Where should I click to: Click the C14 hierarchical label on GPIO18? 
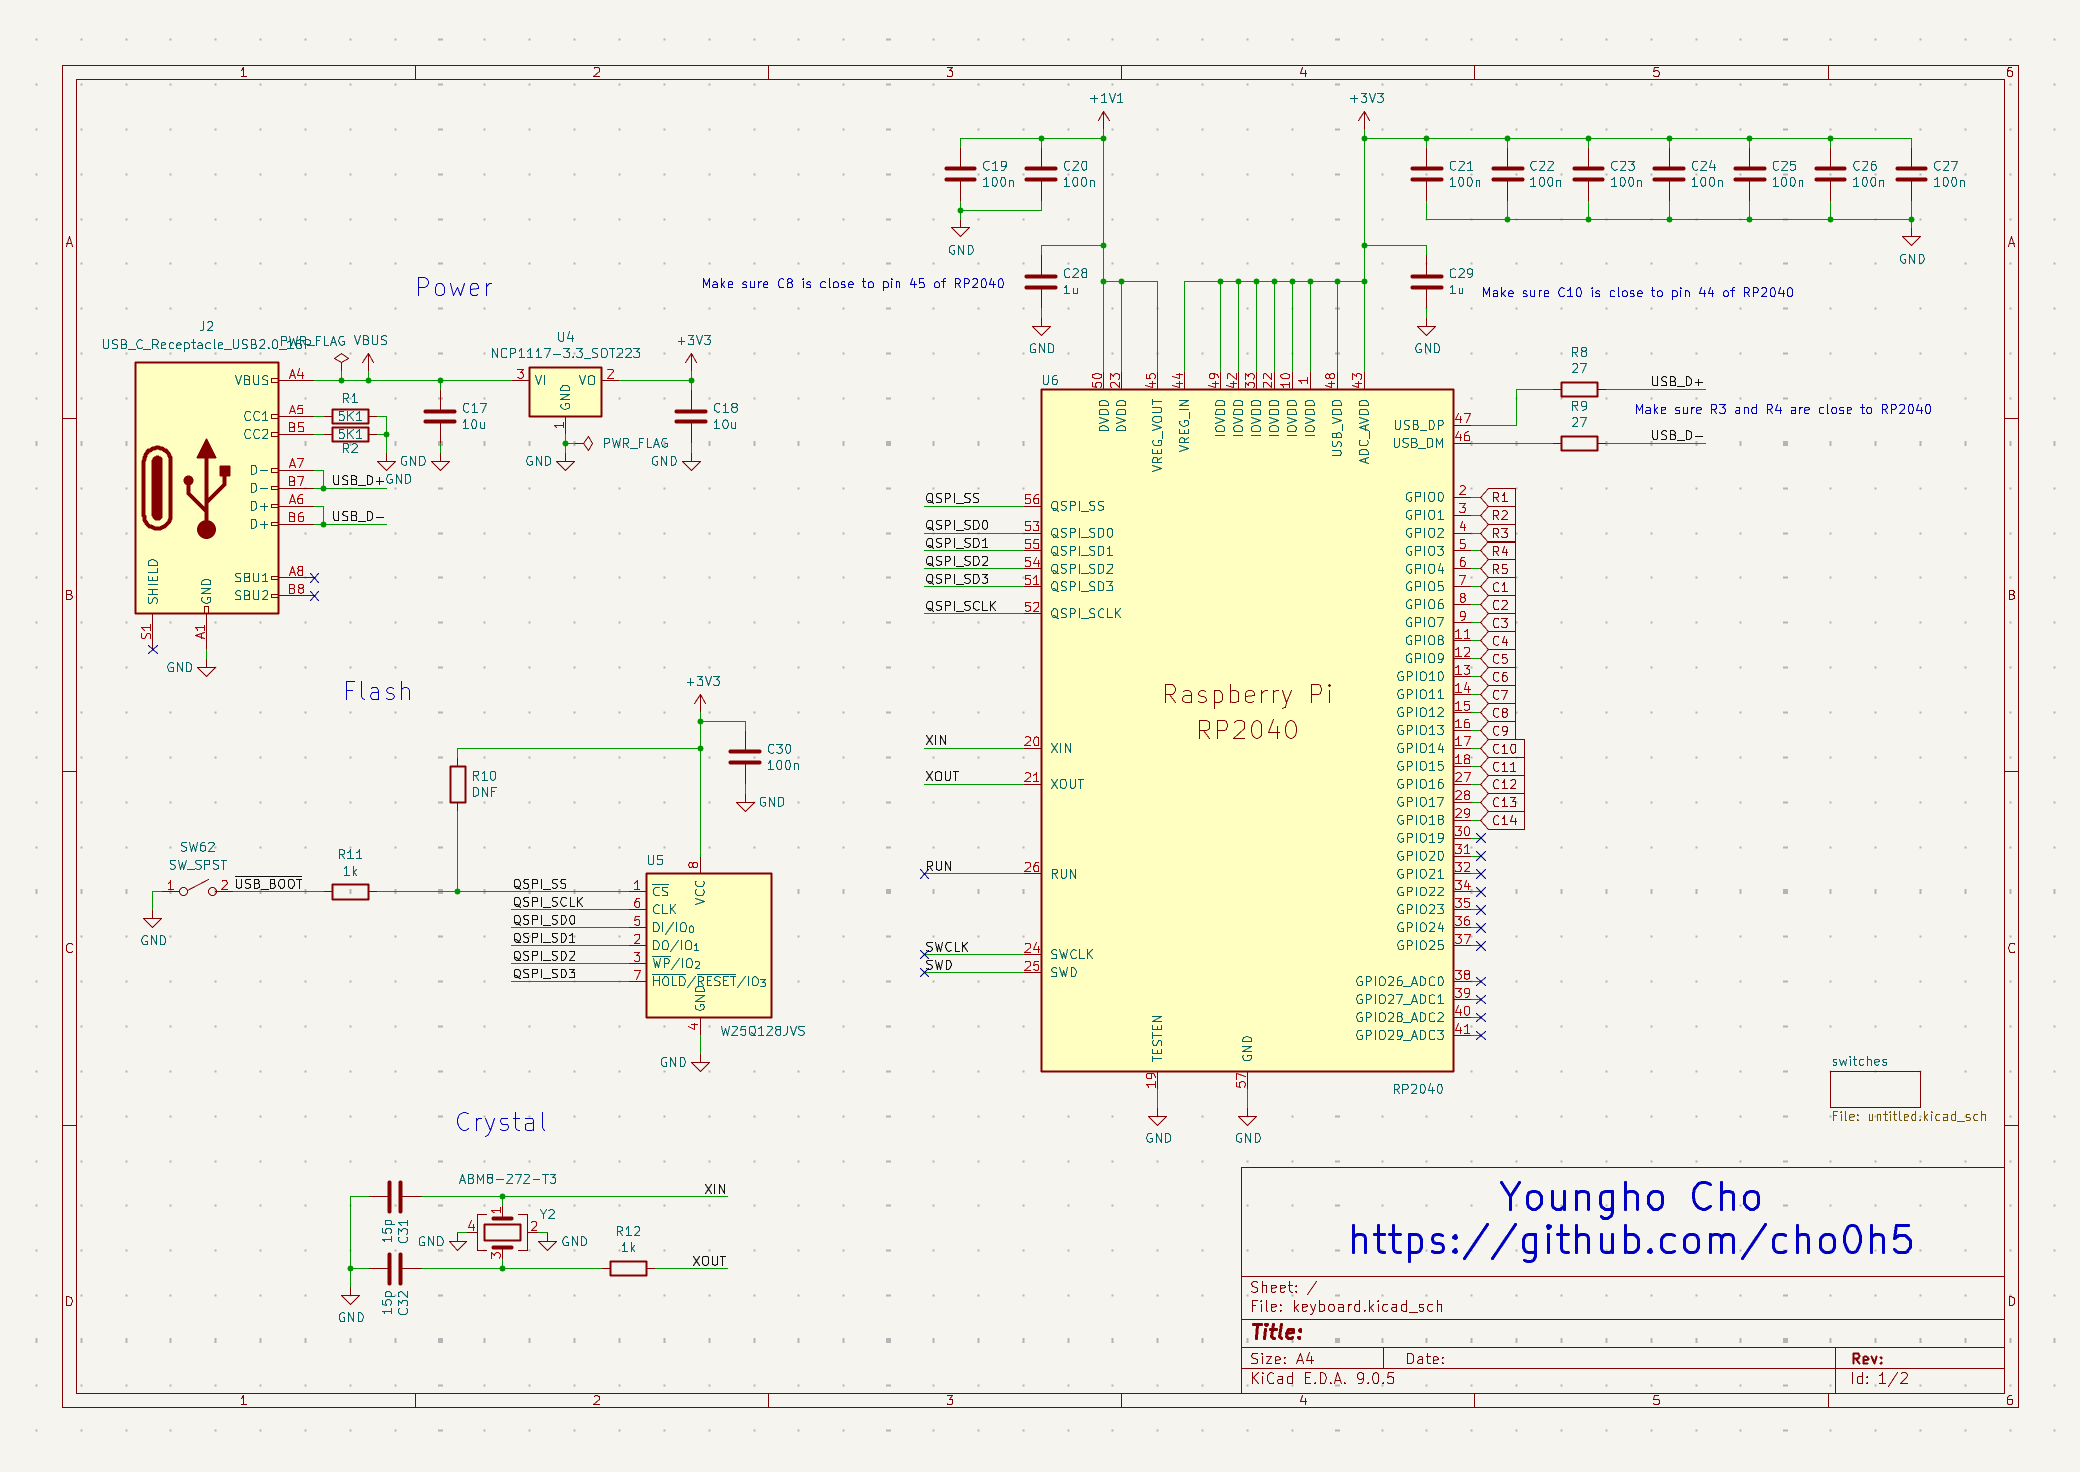pyautogui.click(x=1503, y=820)
